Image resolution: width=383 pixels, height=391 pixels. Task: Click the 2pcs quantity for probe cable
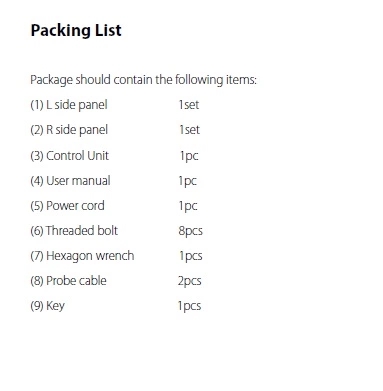[189, 281]
